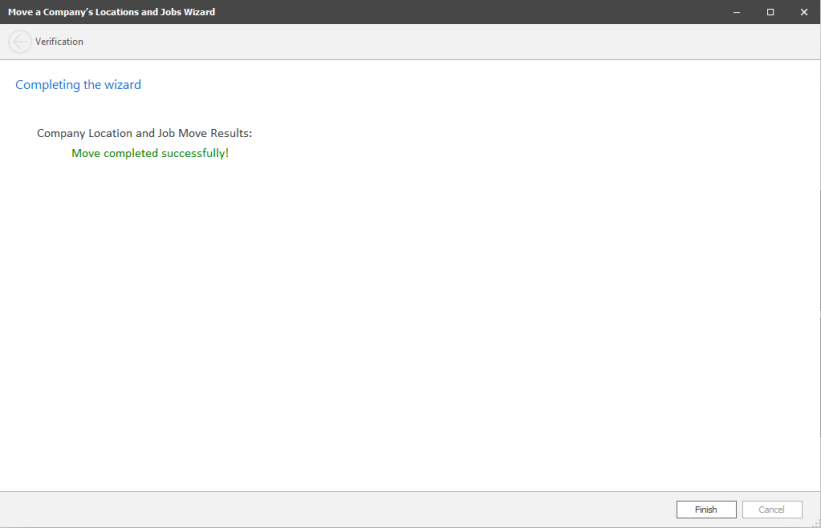Maximize the wizard window
Screen dimensions: 821x528
click(x=770, y=12)
